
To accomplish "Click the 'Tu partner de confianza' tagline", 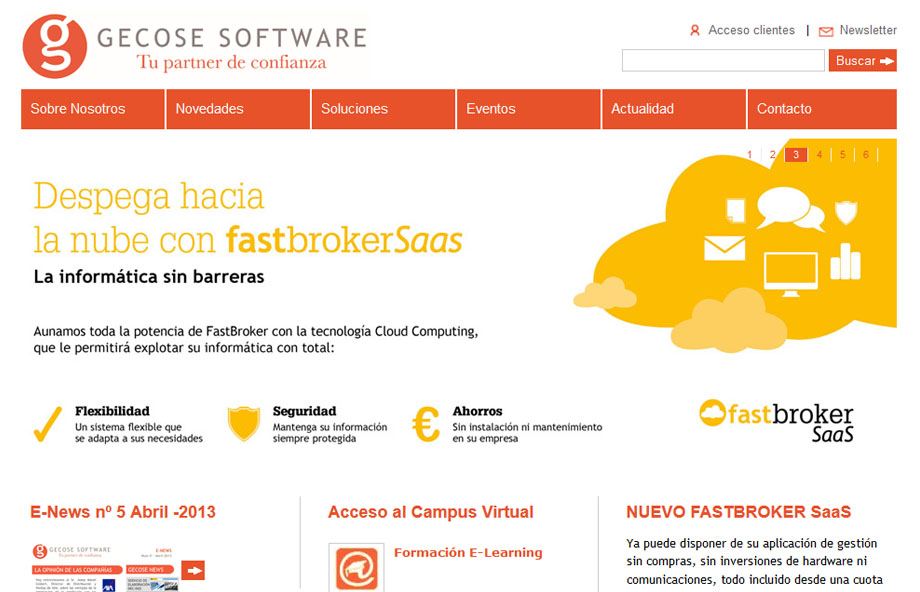I will (x=232, y=62).
